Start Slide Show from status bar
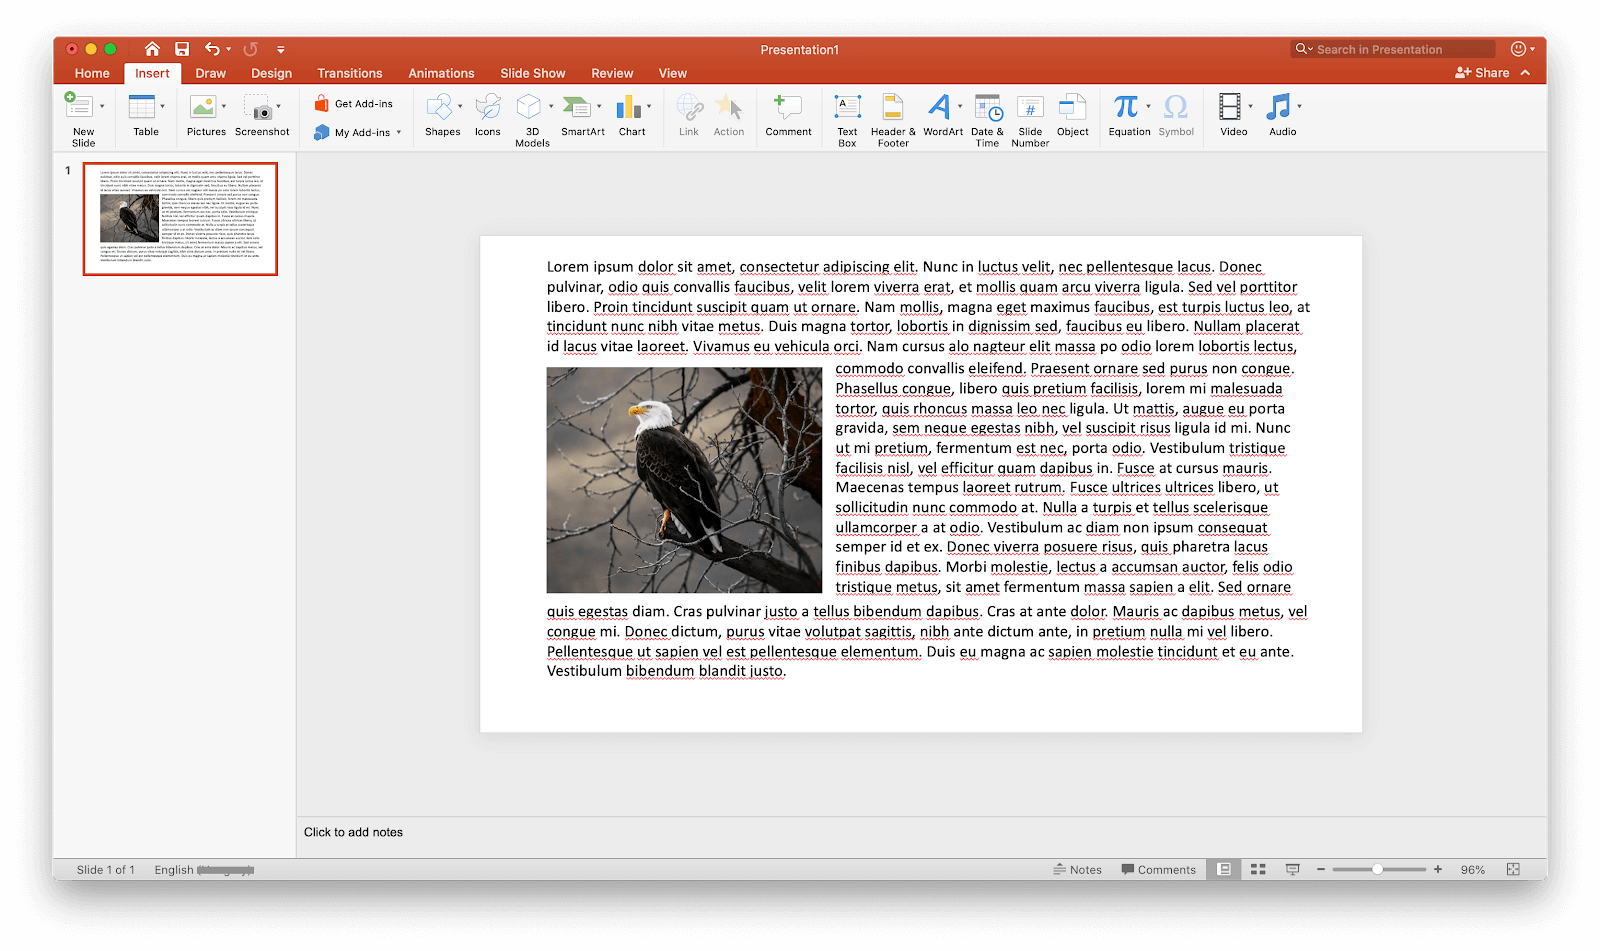This screenshot has height=951, width=1600. coord(1292,870)
